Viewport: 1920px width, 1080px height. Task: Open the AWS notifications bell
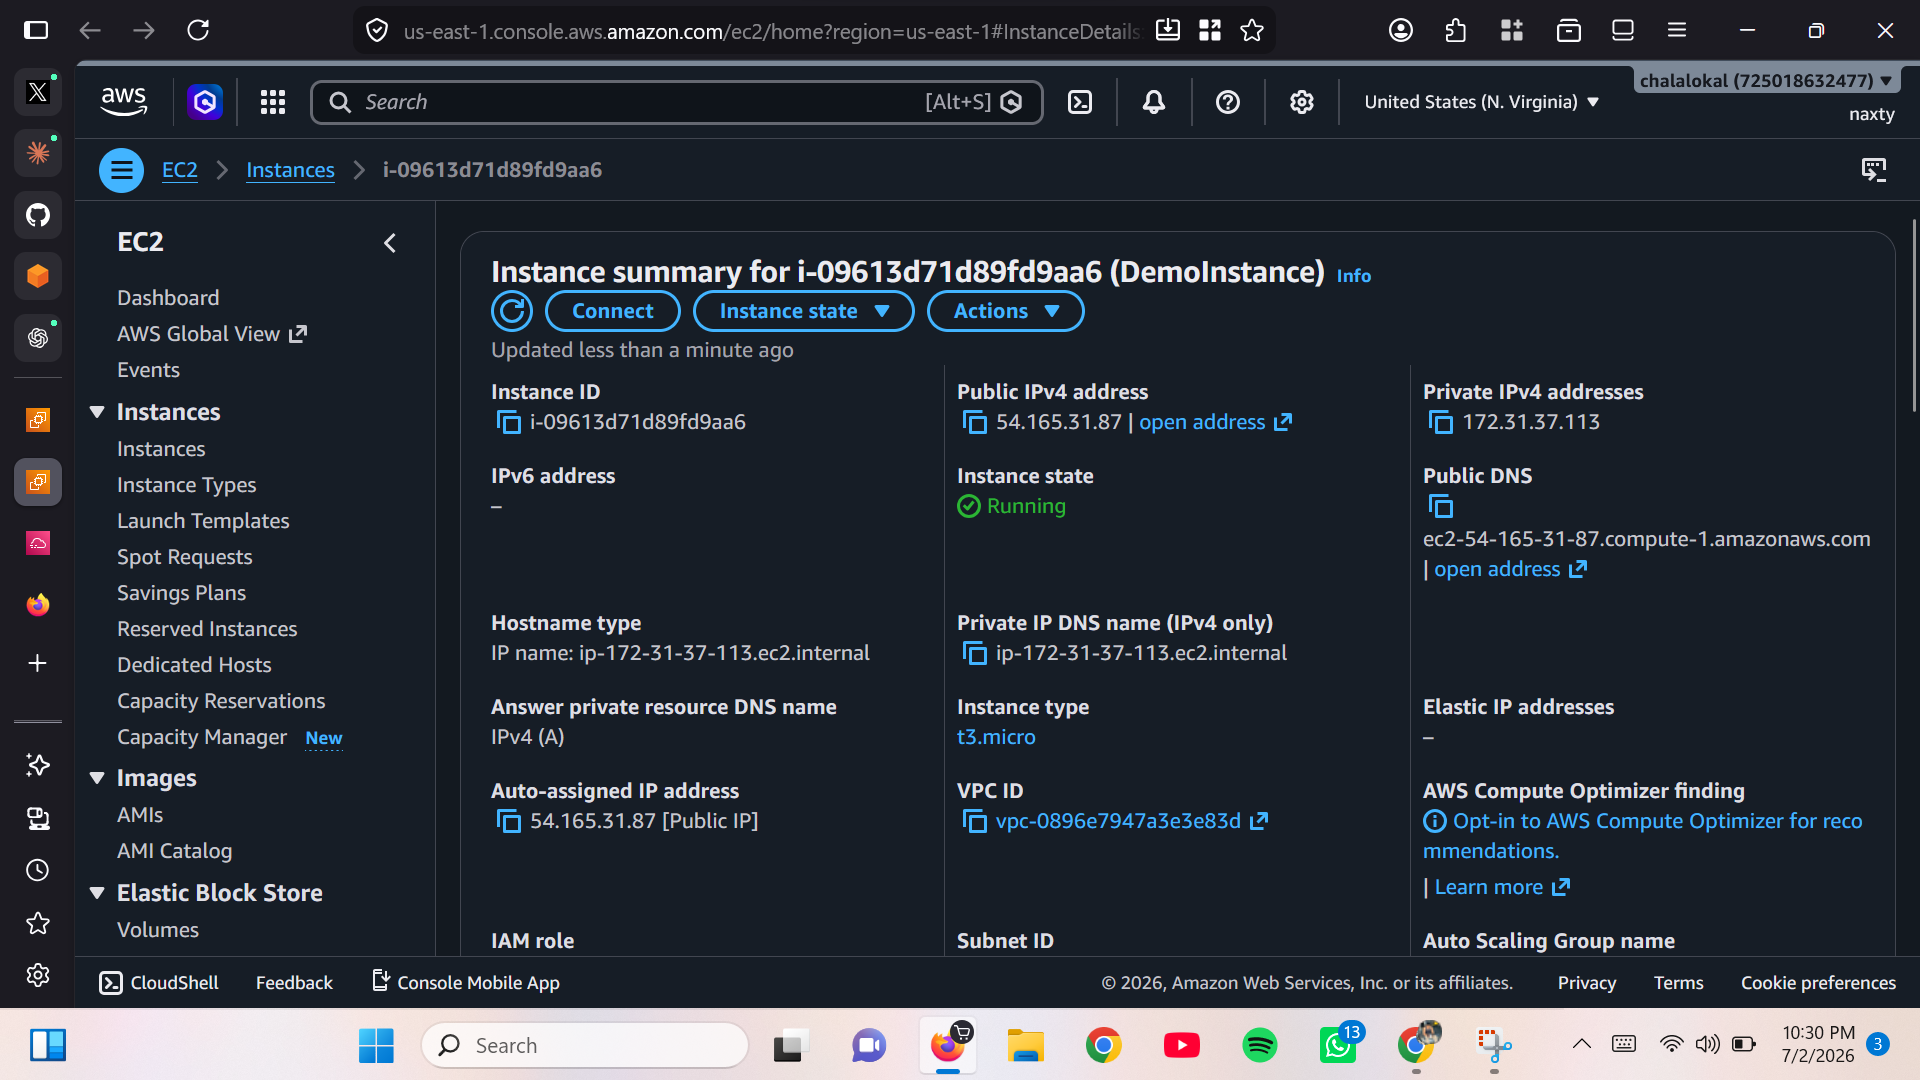point(1154,102)
